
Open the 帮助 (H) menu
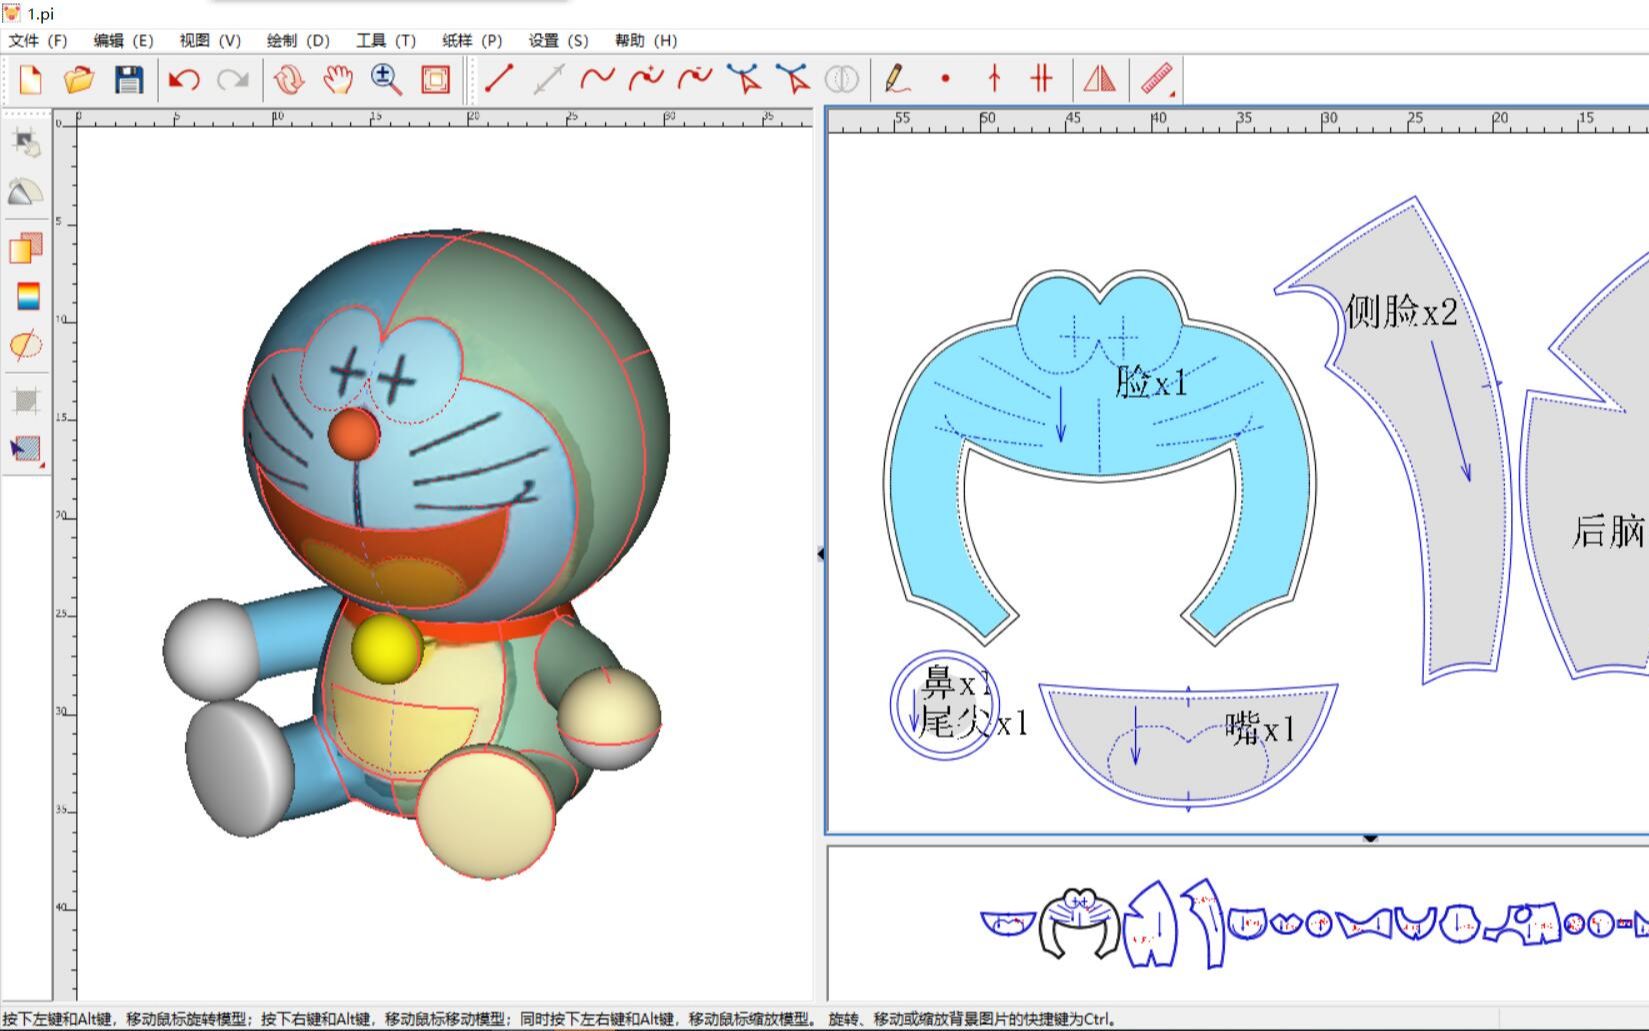point(646,40)
